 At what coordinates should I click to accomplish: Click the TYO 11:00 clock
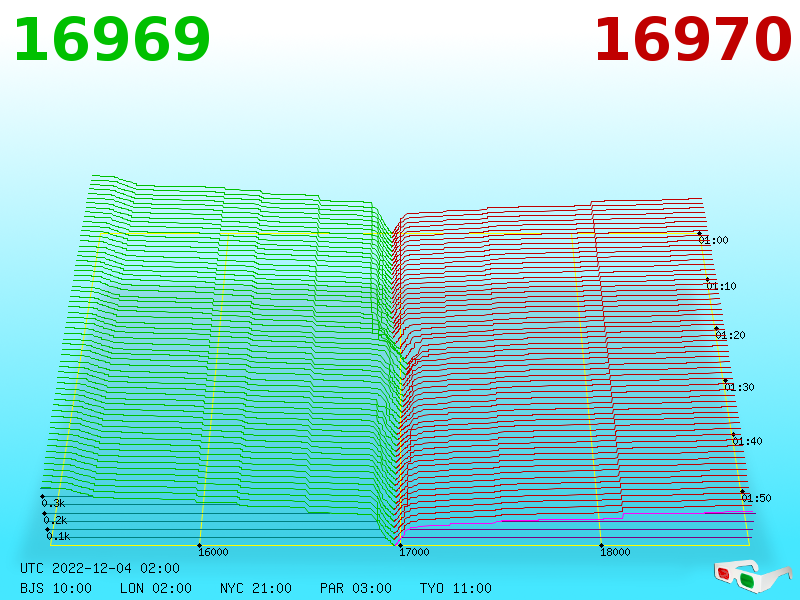(456, 588)
